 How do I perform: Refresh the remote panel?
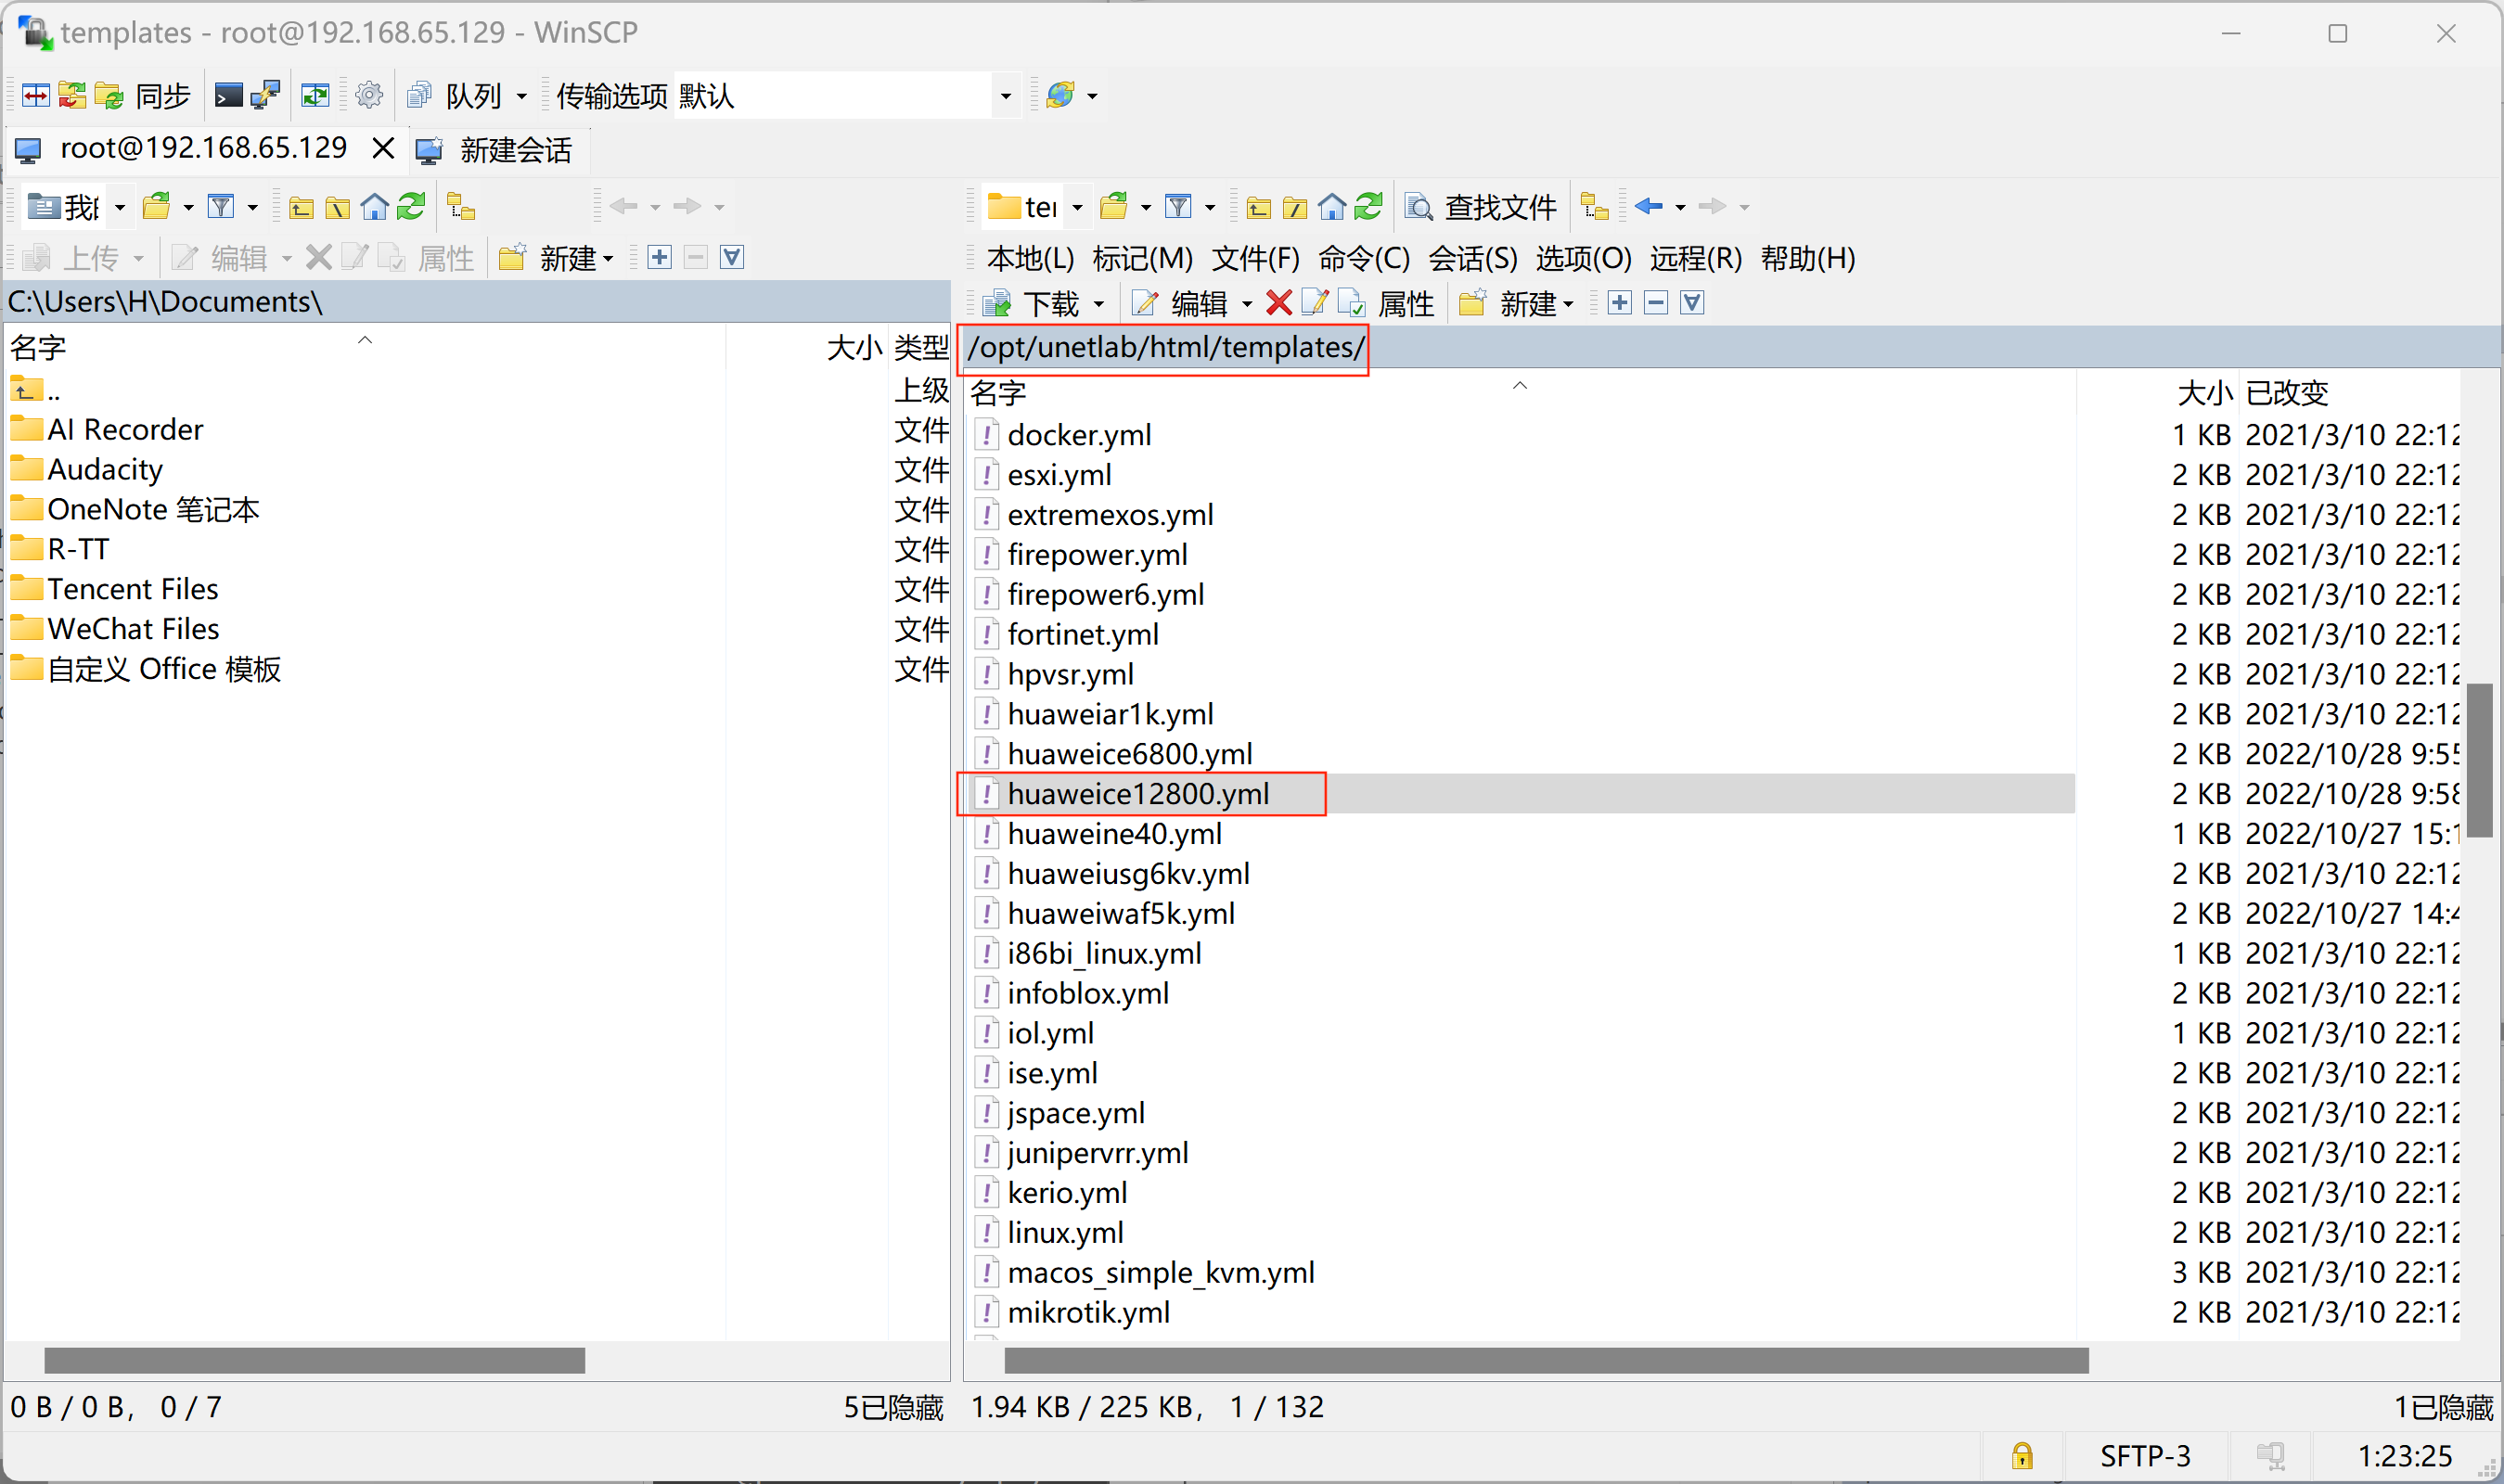point(1368,207)
